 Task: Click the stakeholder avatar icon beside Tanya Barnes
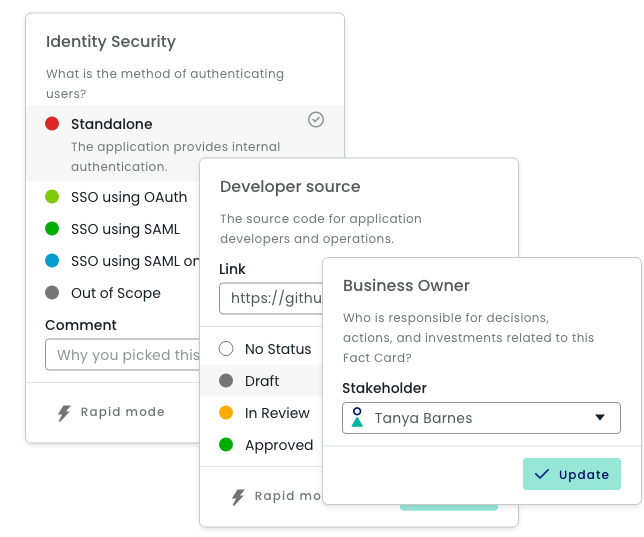357,417
